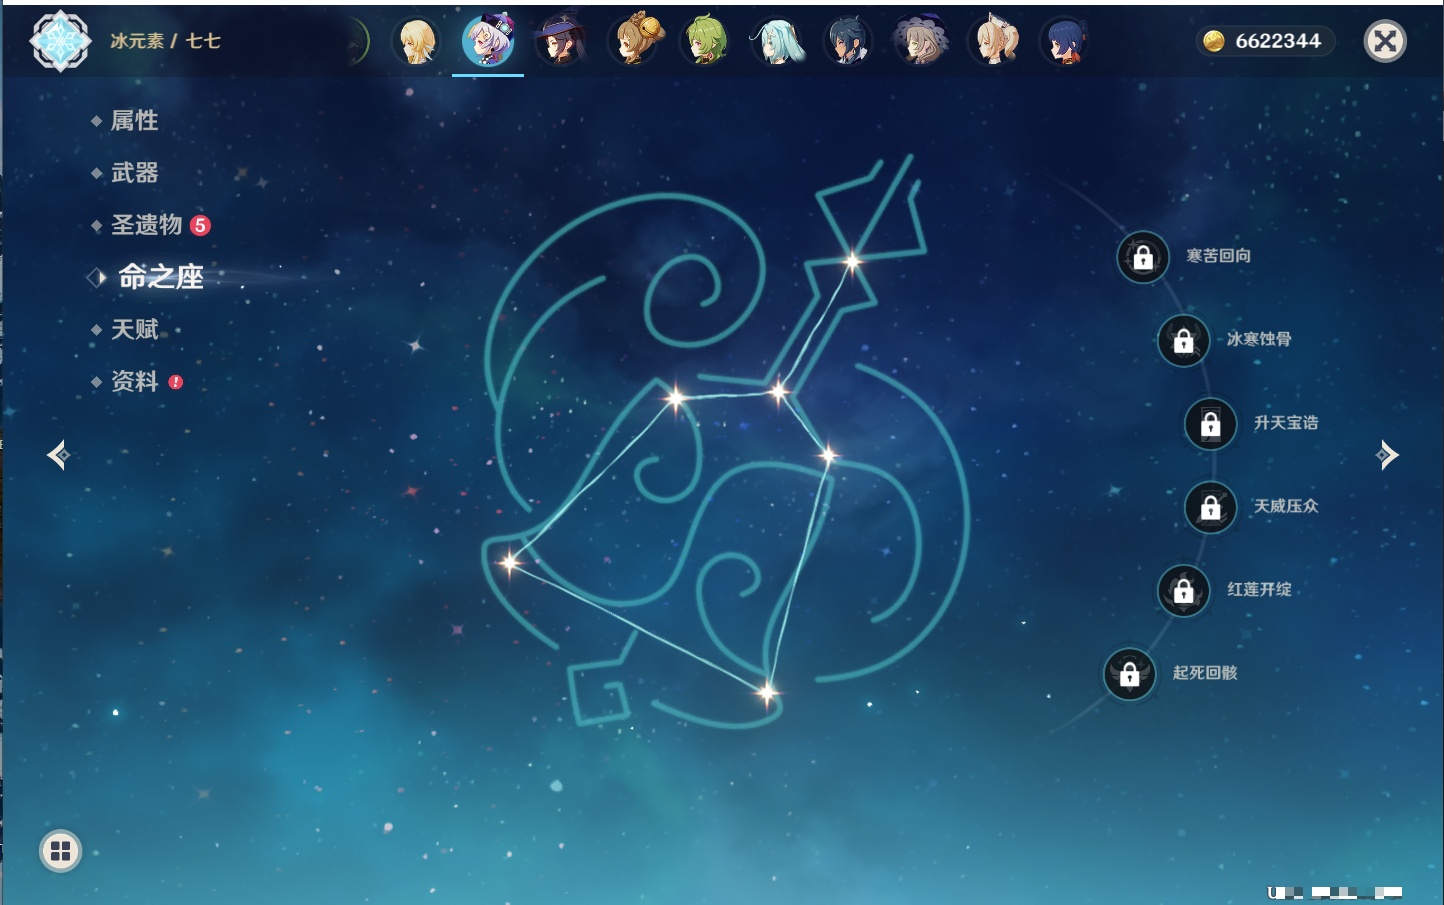Click the lock icon for 寒苦回向
1444x905 pixels.
tap(1143, 258)
